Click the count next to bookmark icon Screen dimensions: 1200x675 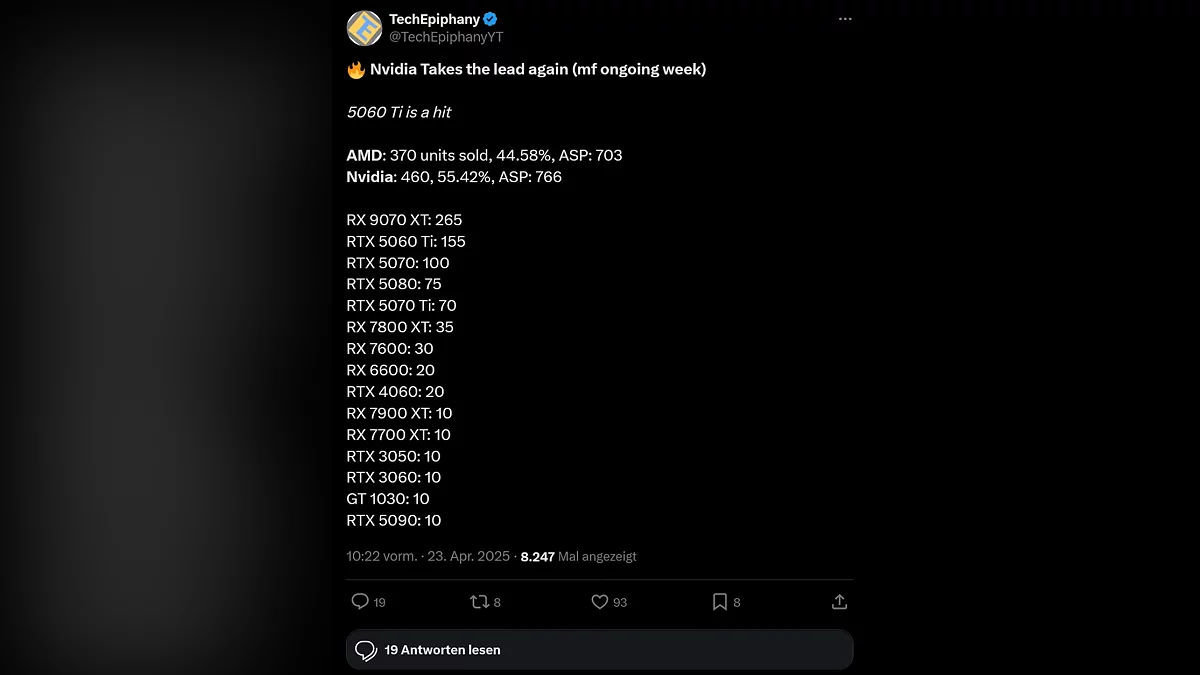tap(737, 602)
